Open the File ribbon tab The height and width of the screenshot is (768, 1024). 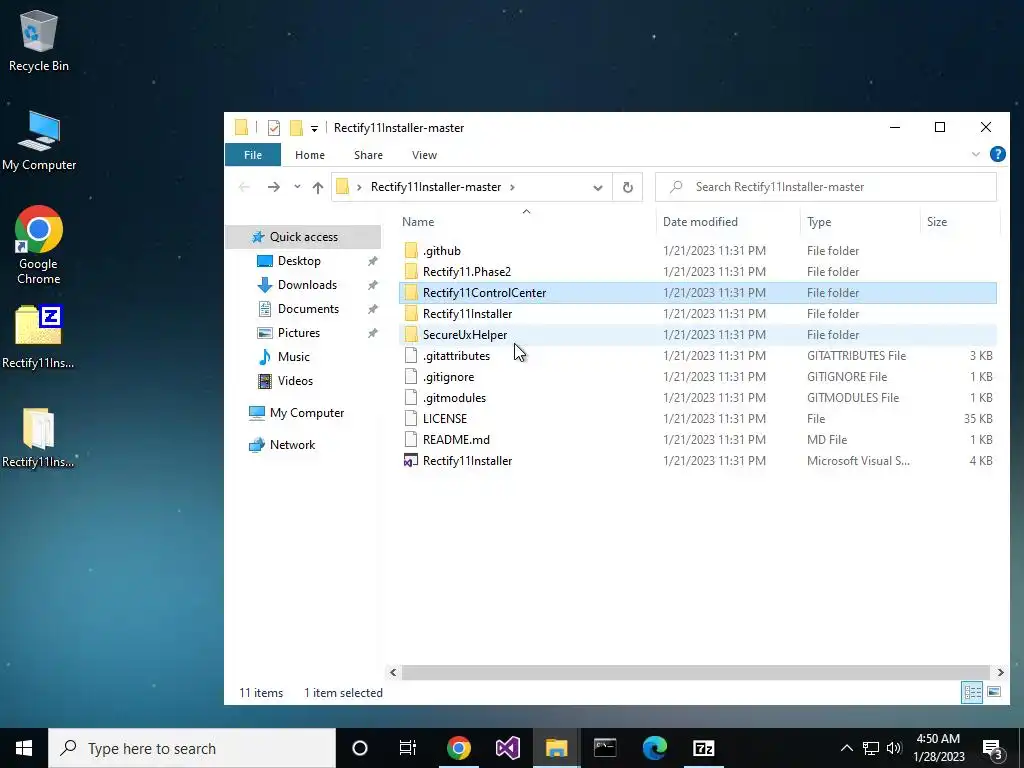(253, 155)
